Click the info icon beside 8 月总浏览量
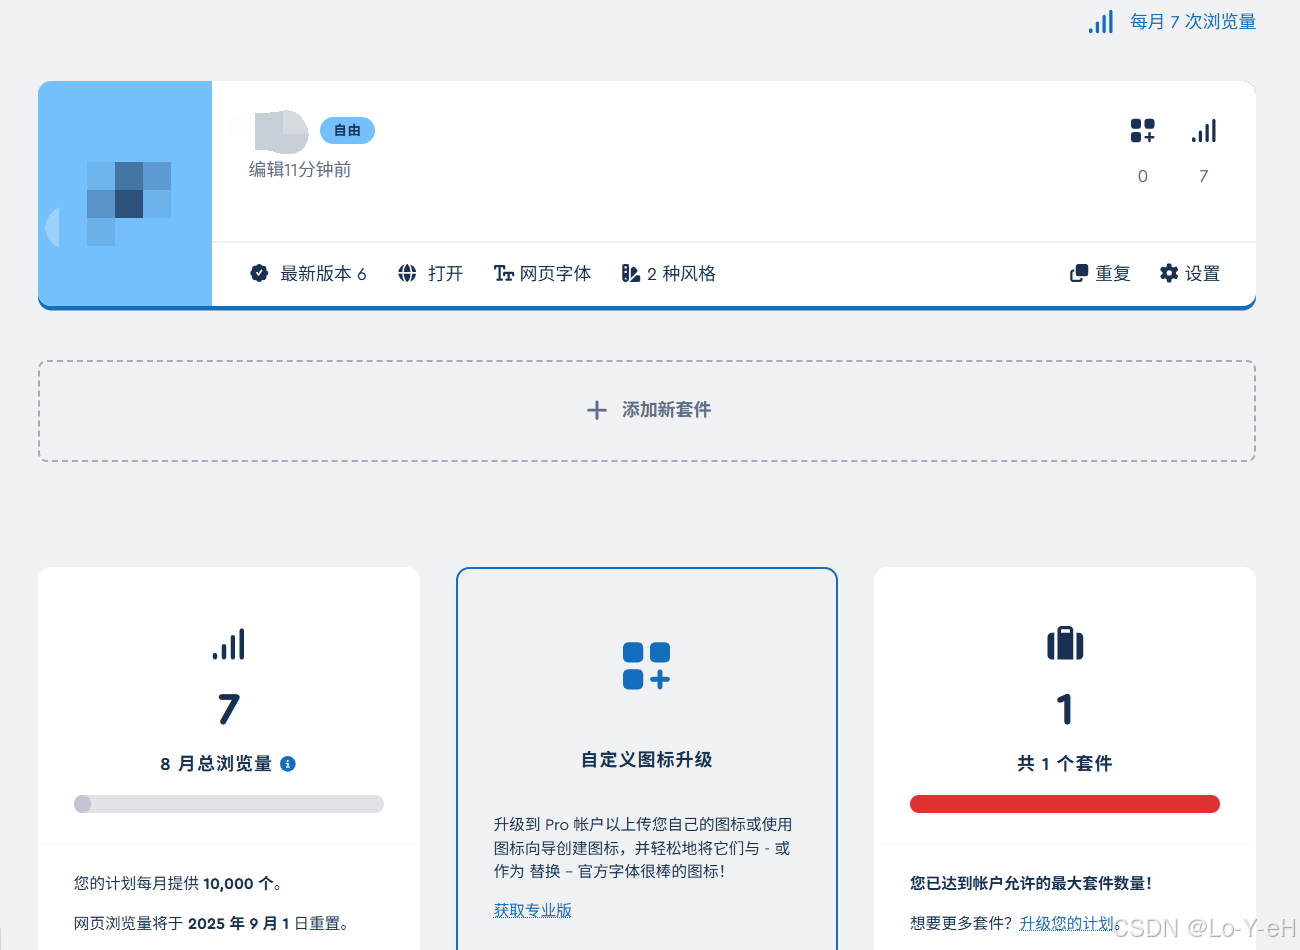Viewport: 1300px width, 950px height. coord(288,764)
